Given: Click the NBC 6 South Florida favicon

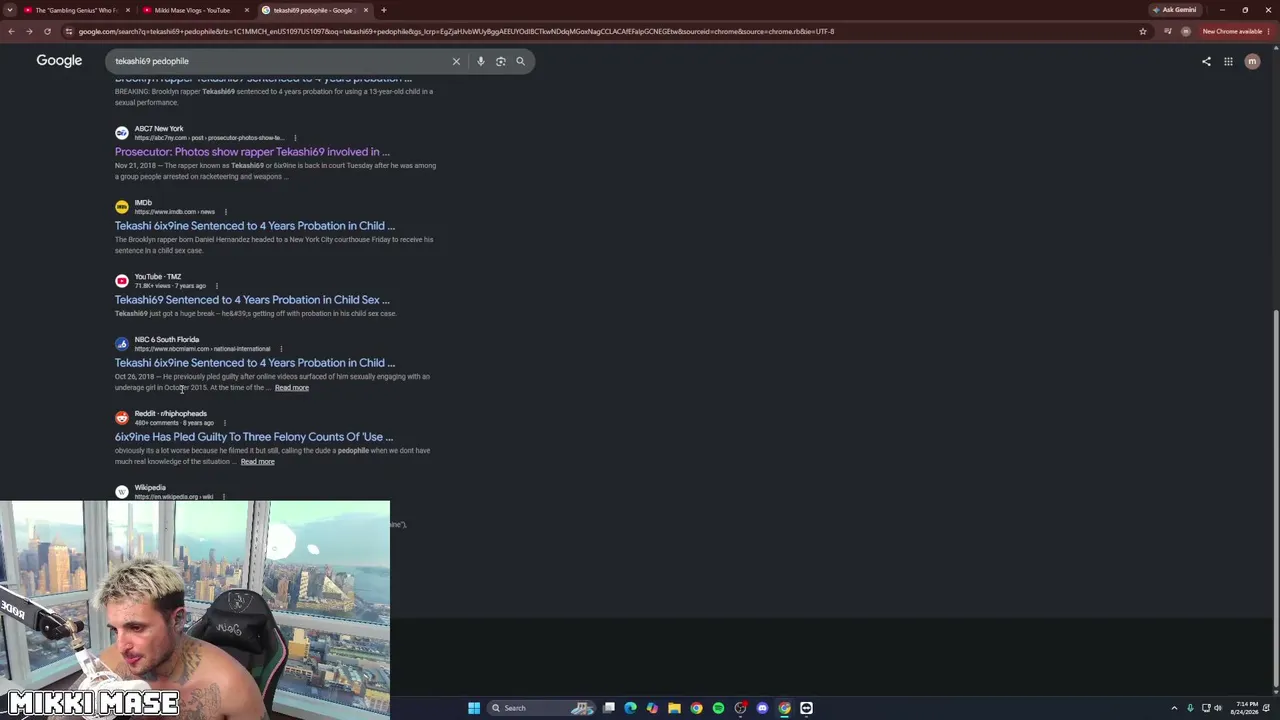Looking at the screenshot, I should [x=122, y=344].
